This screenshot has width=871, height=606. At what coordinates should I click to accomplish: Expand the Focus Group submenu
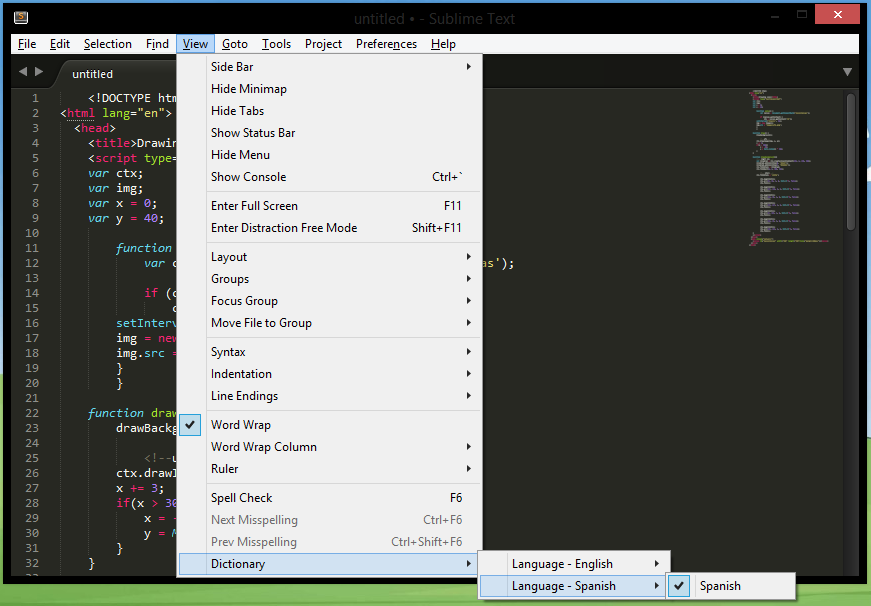pos(330,301)
